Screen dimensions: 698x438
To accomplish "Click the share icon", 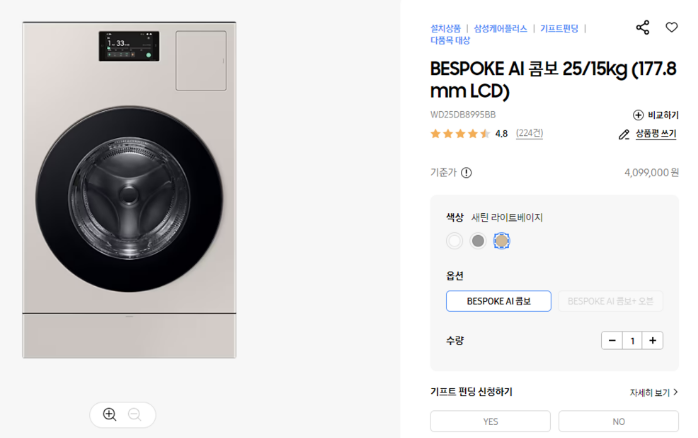I will click(642, 27).
